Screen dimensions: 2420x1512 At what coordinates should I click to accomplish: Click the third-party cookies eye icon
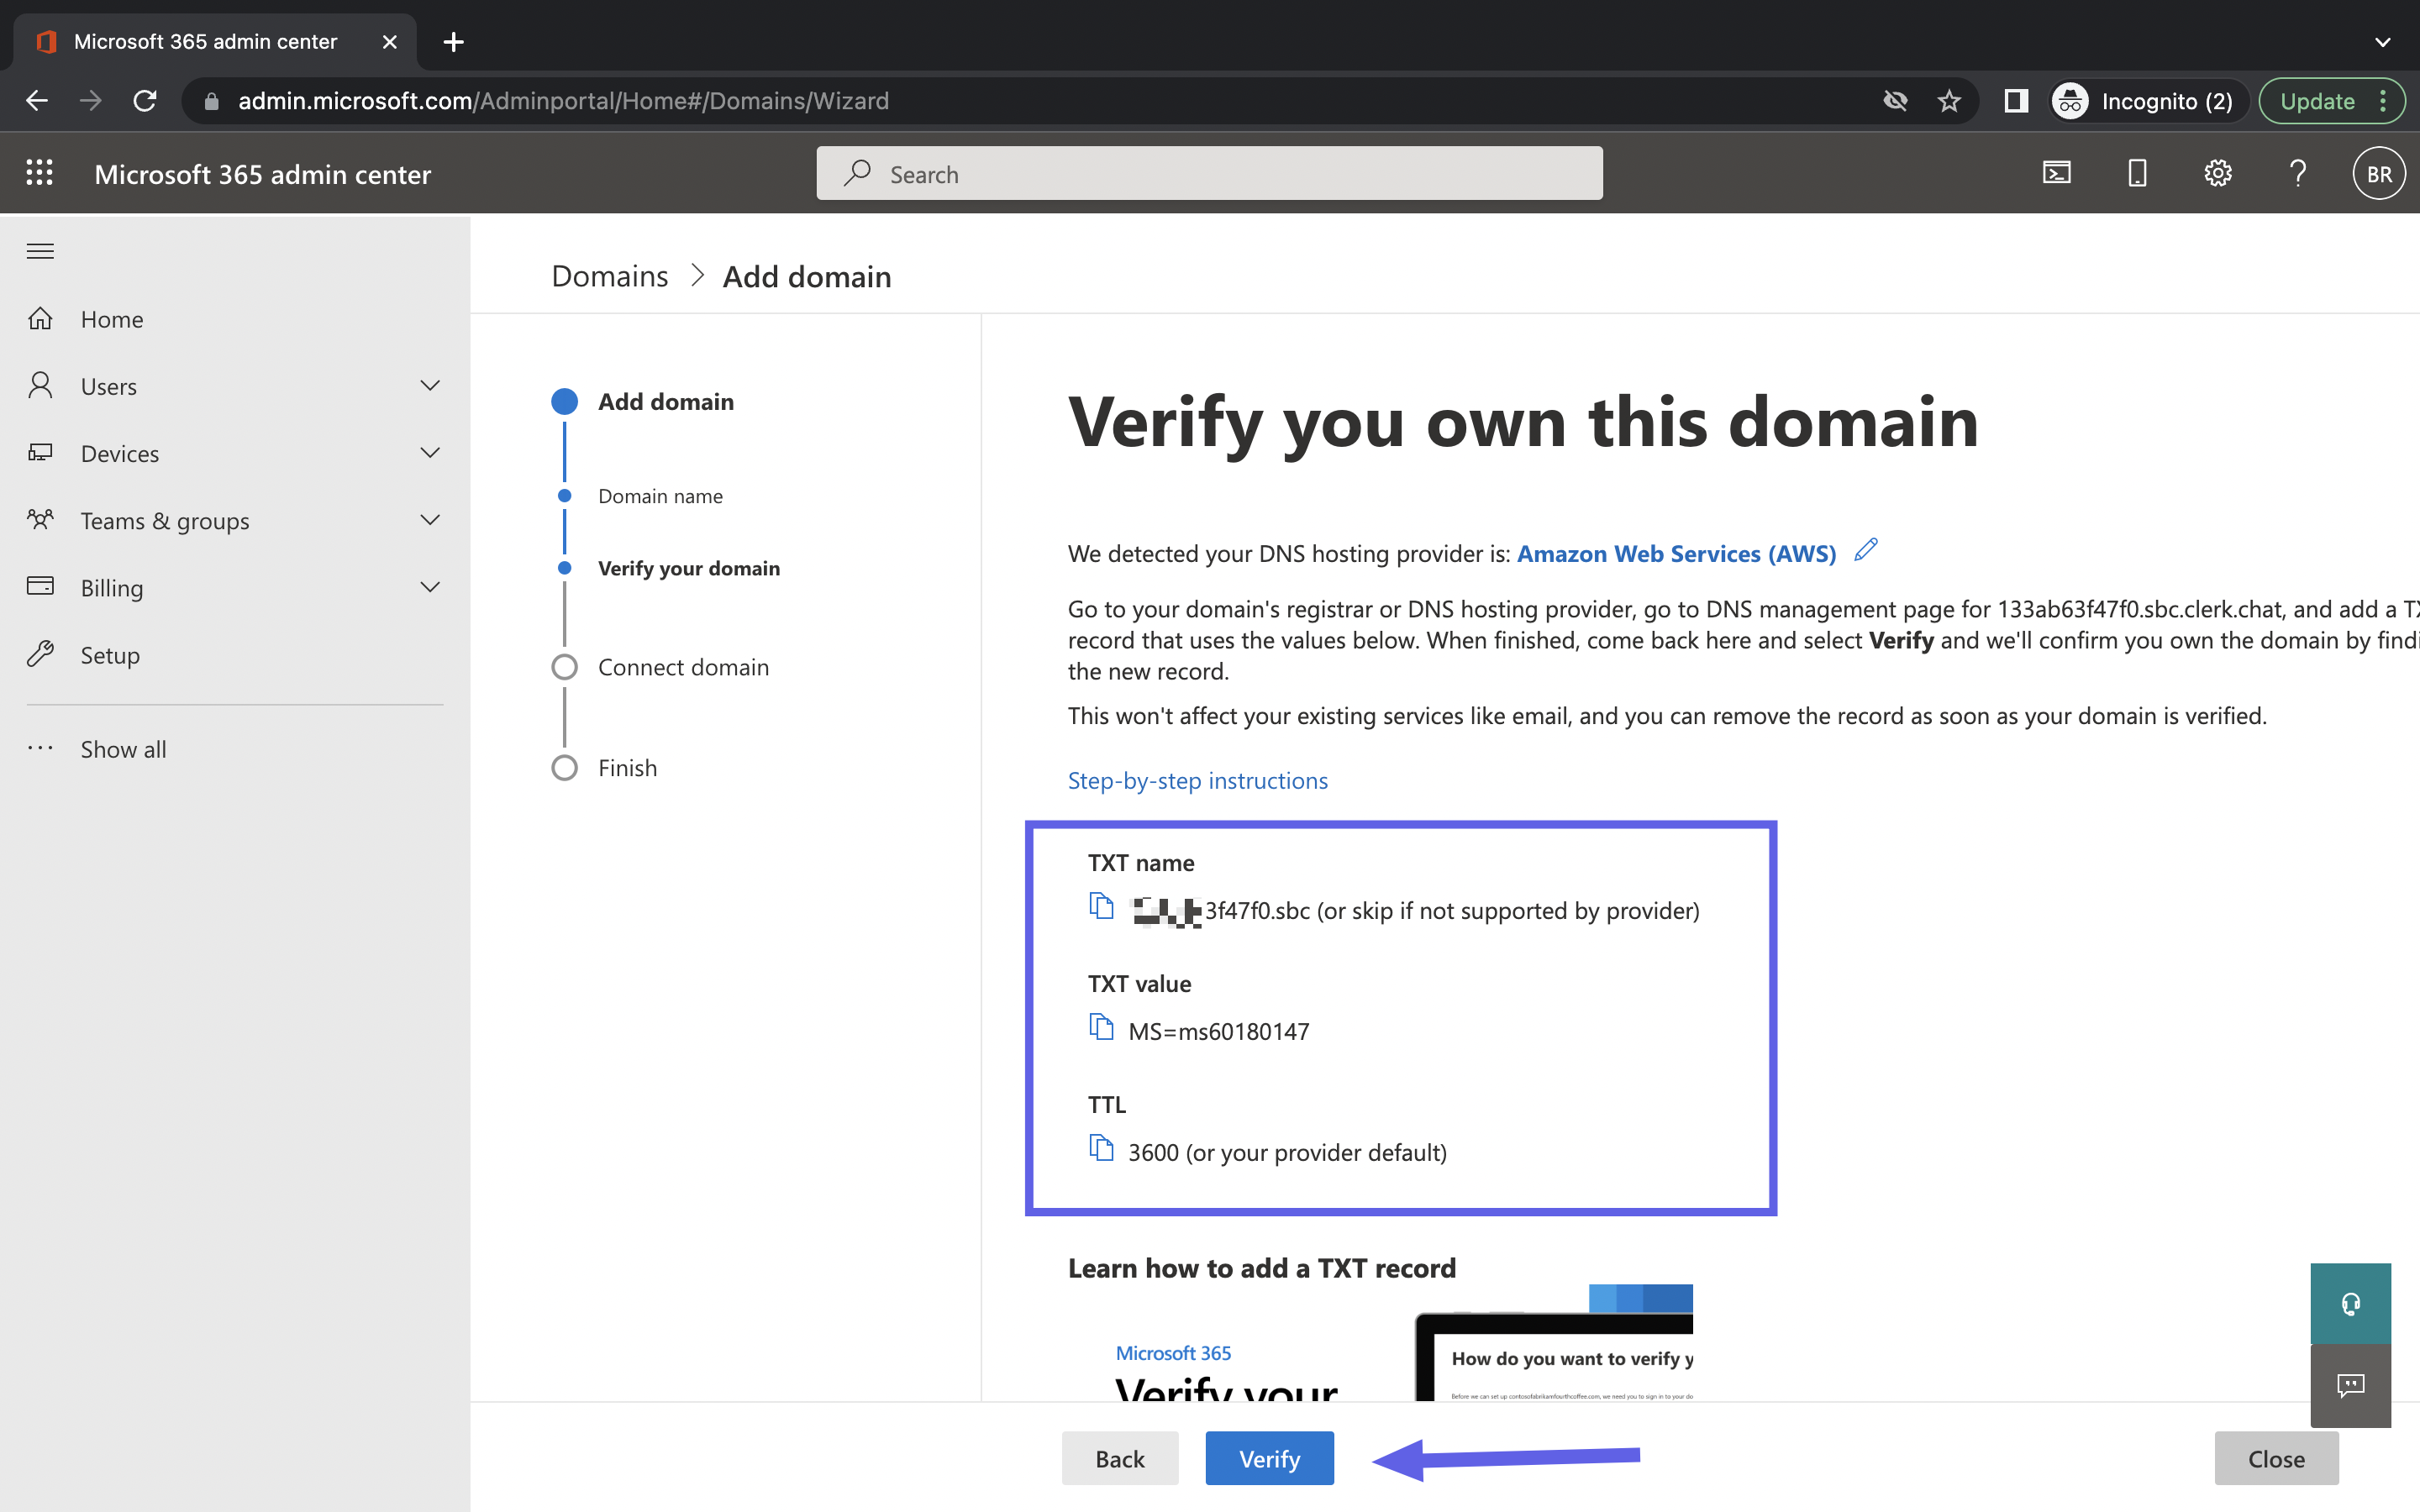coord(1895,101)
